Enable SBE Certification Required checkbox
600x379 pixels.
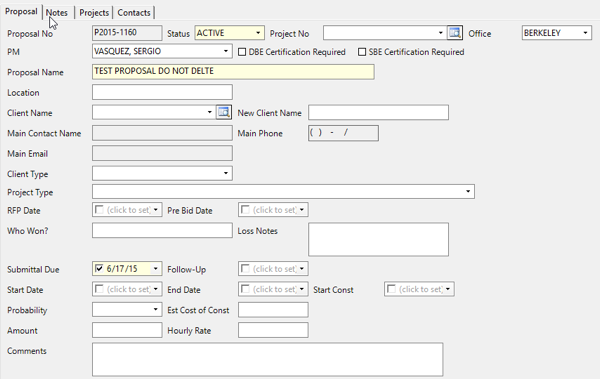pos(362,52)
